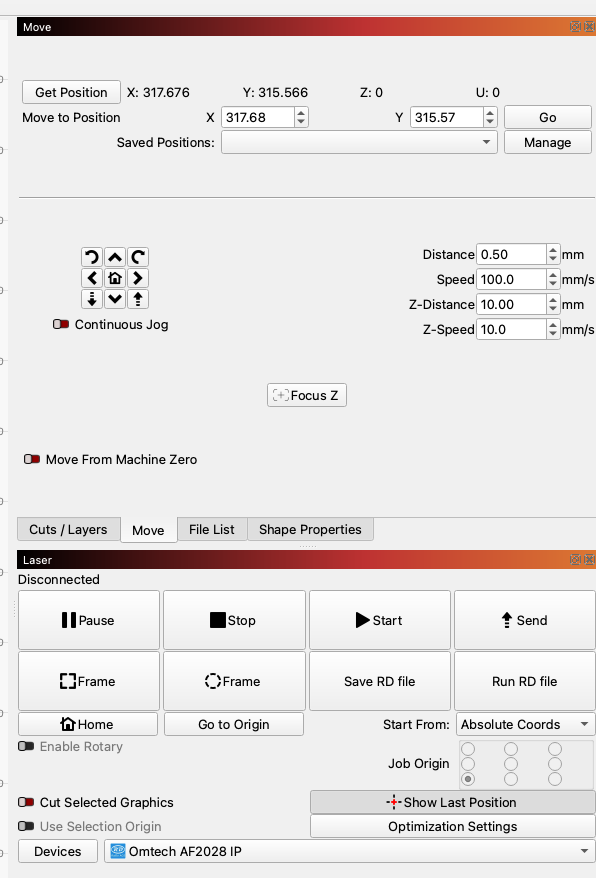The height and width of the screenshot is (878, 596).
Task: Jog laser right with the right arrow
Action: (x=138, y=278)
